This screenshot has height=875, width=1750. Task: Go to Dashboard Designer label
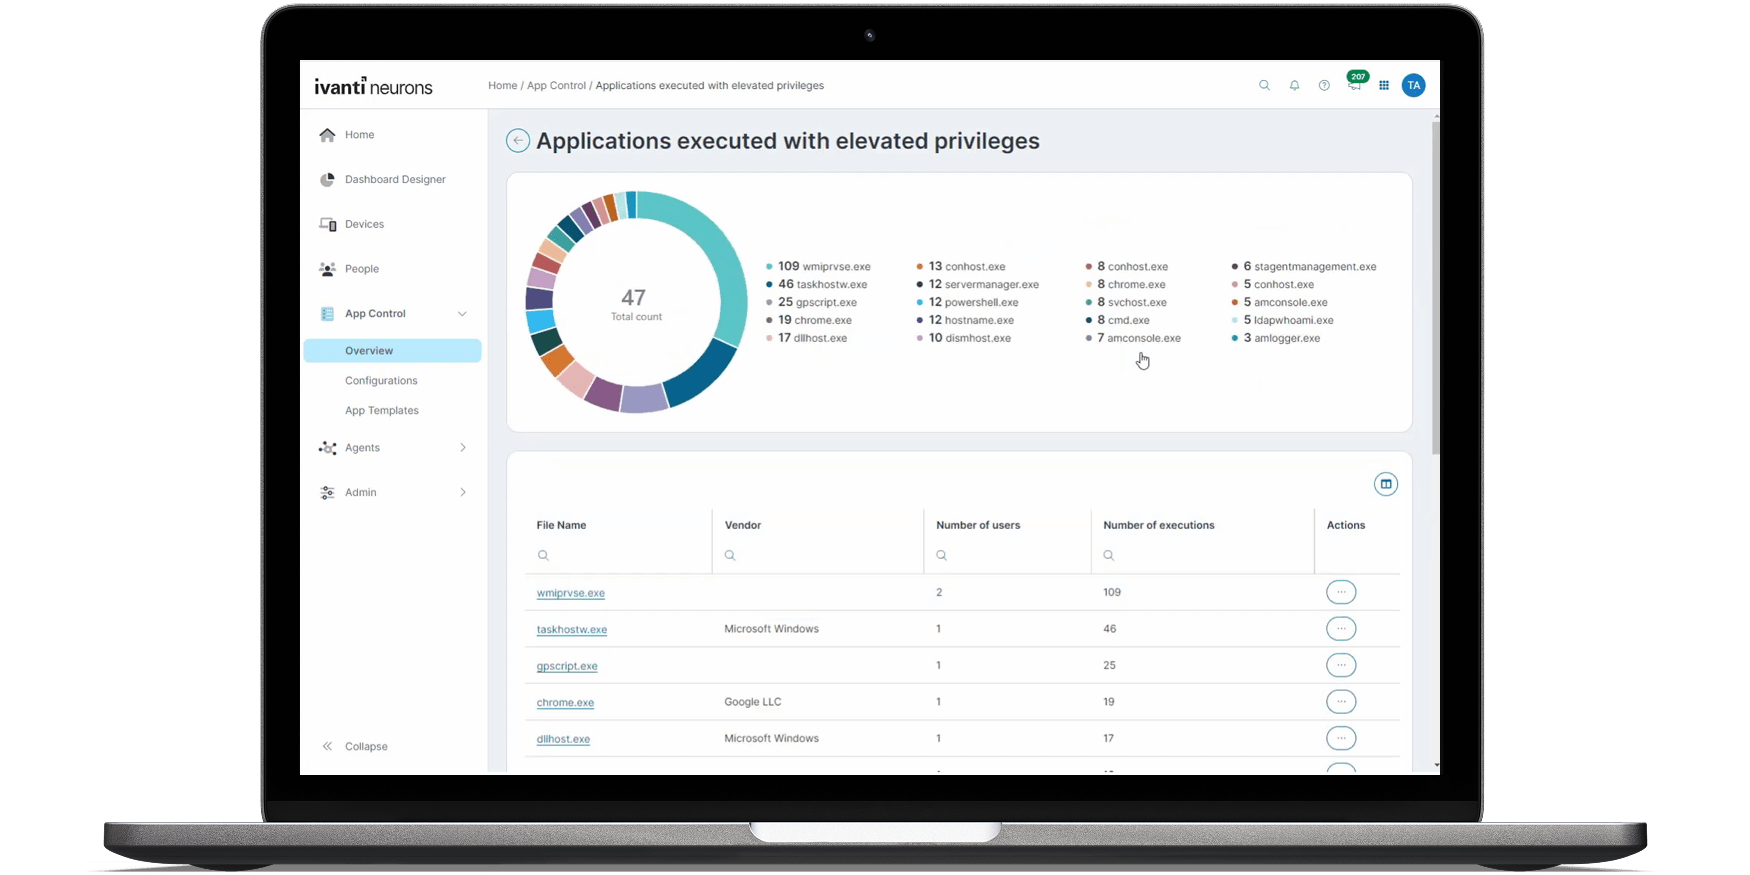click(395, 180)
